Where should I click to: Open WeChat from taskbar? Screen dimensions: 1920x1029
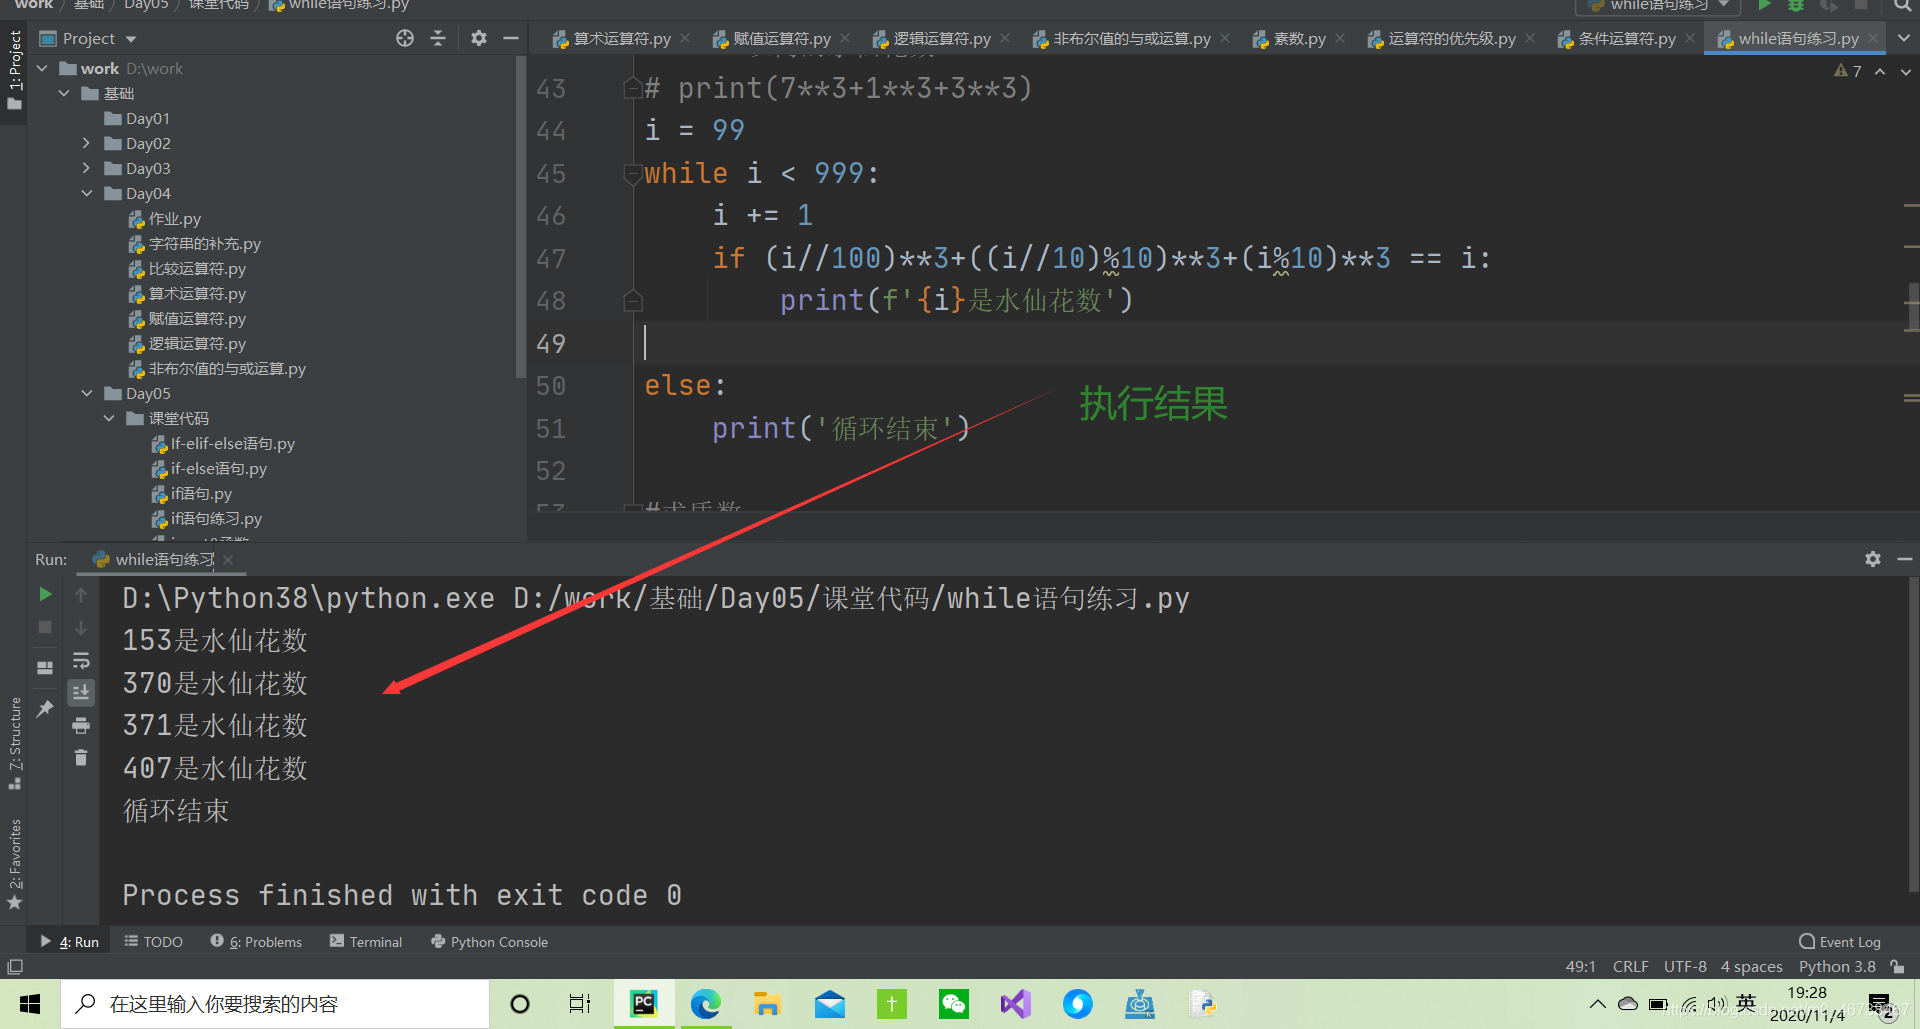[954, 1004]
